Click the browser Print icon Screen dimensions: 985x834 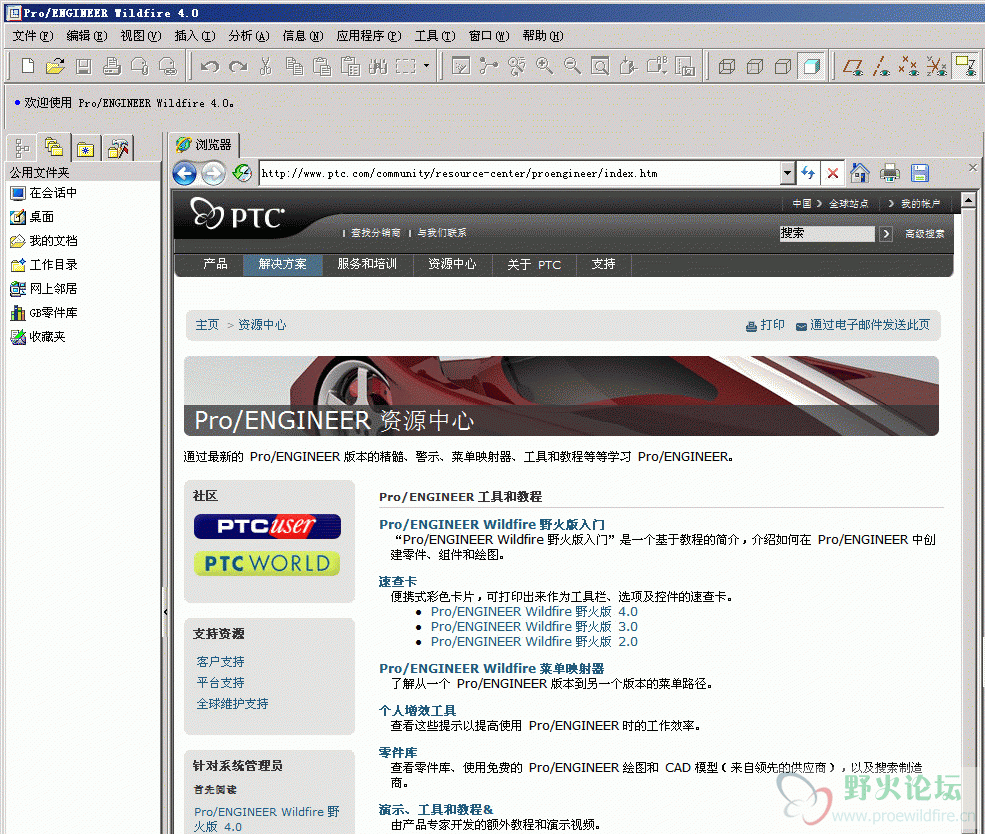tap(890, 173)
